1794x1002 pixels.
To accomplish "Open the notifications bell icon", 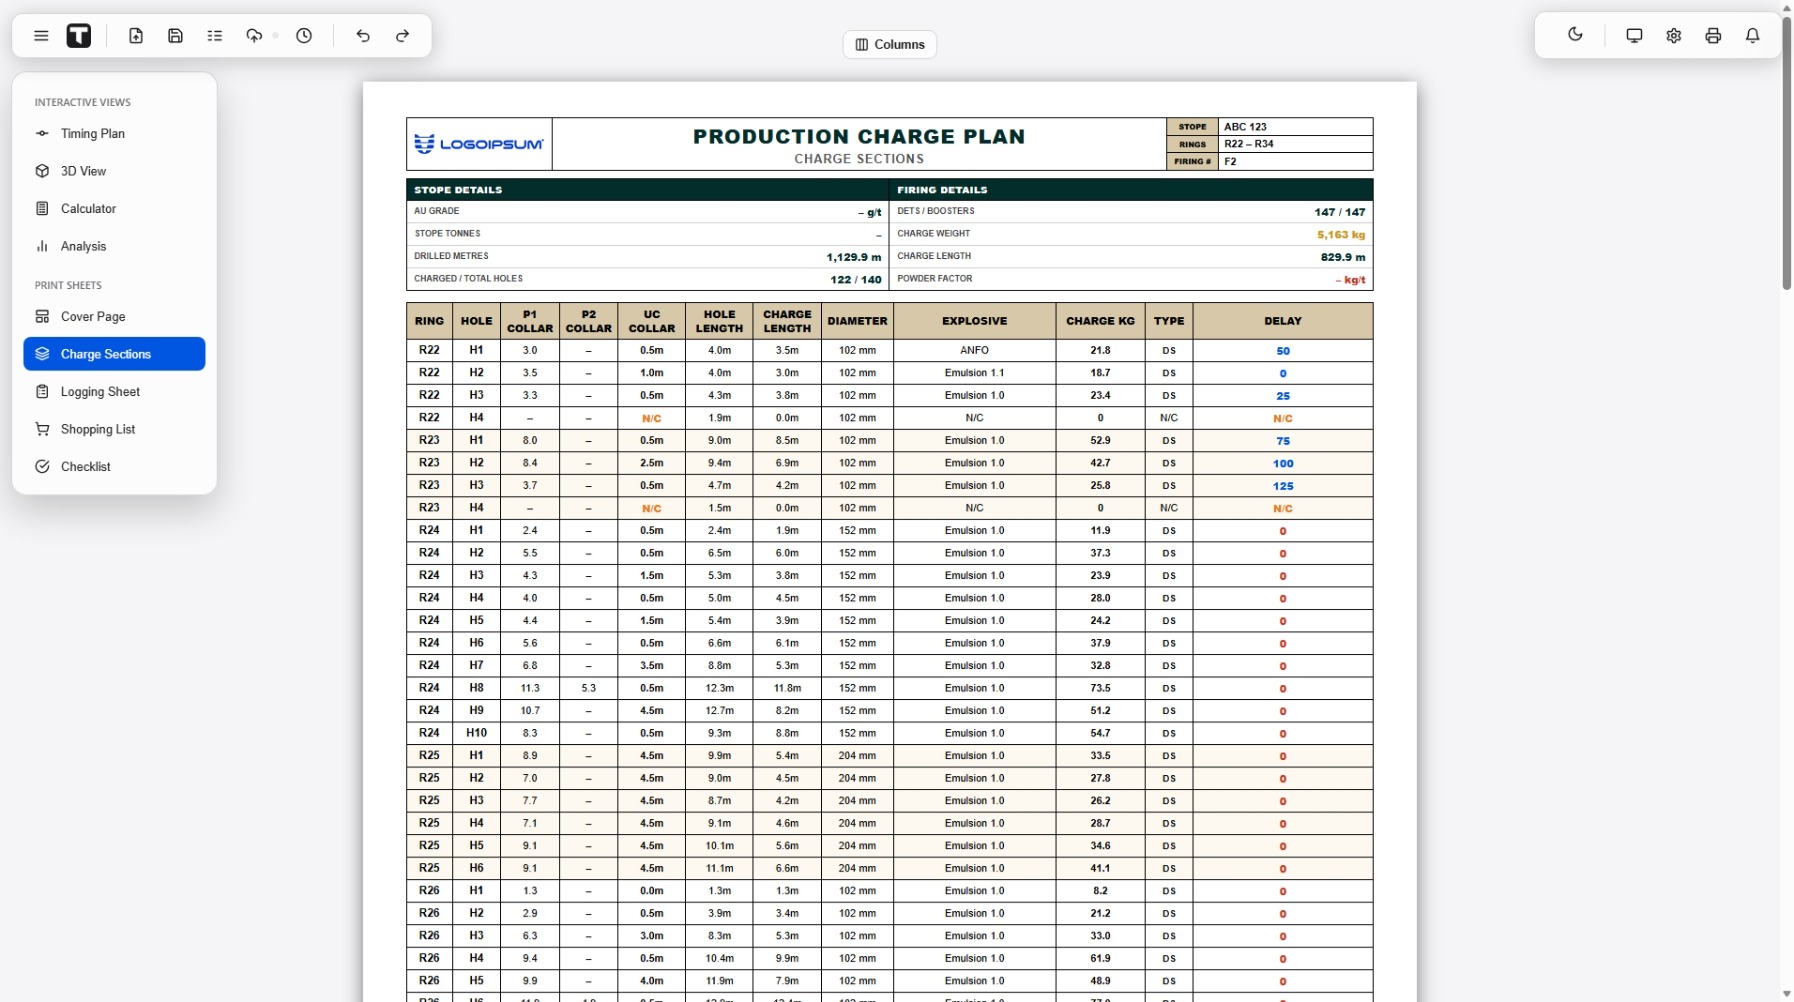I will click(x=1752, y=35).
